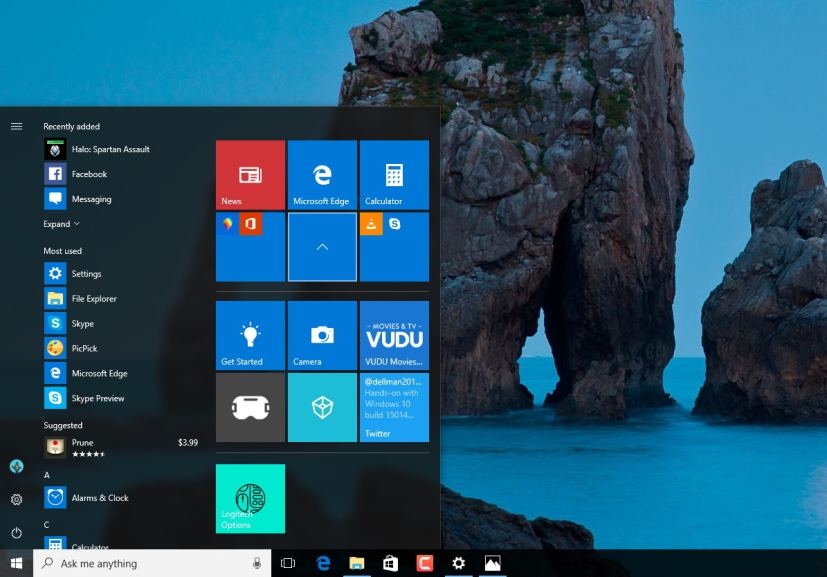Open the Windows Store from the taskbar
827x577 pixels.
point(389,563)
